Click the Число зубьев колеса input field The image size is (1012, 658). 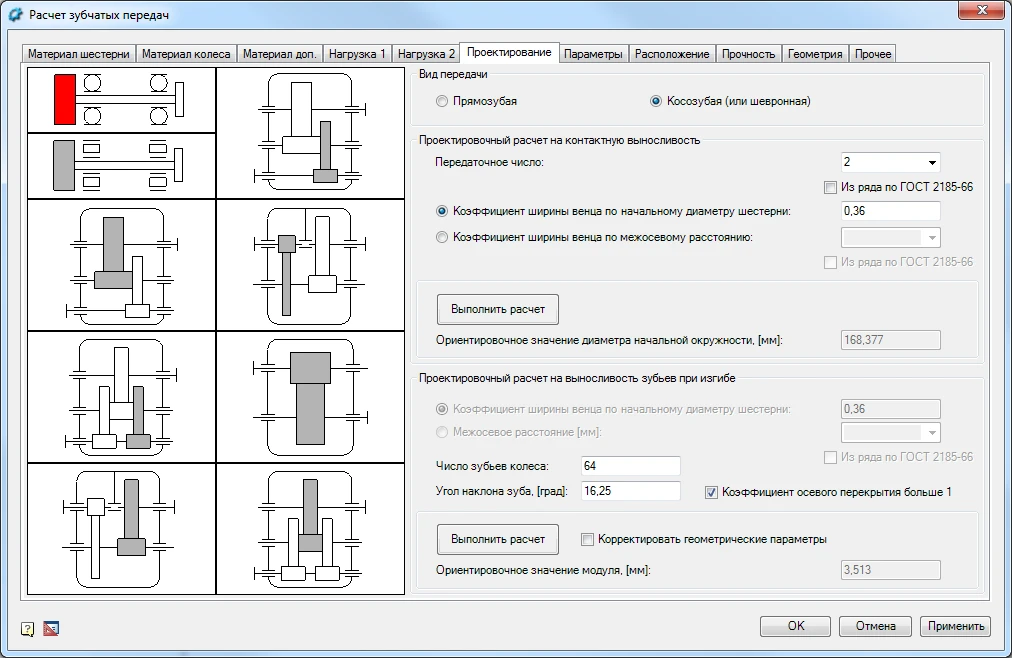click(x=630, y=466)
